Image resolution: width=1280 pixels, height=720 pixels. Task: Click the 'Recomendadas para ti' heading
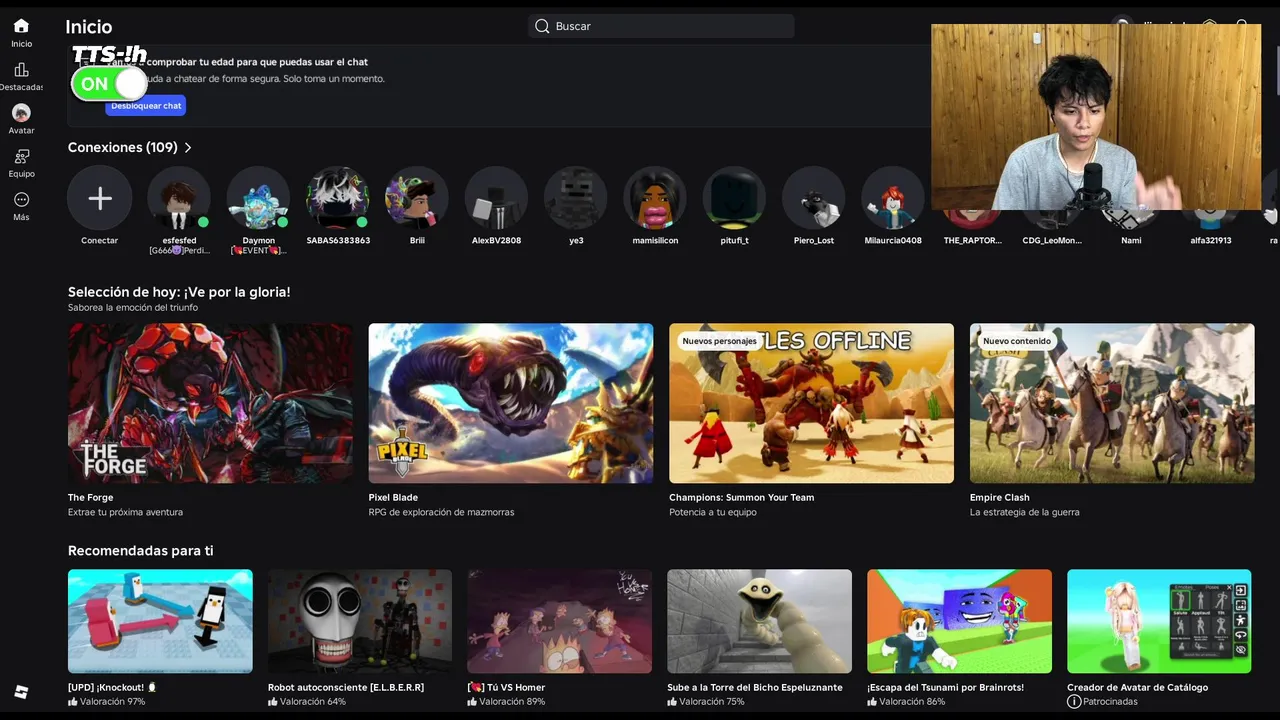tap(140, 551)
